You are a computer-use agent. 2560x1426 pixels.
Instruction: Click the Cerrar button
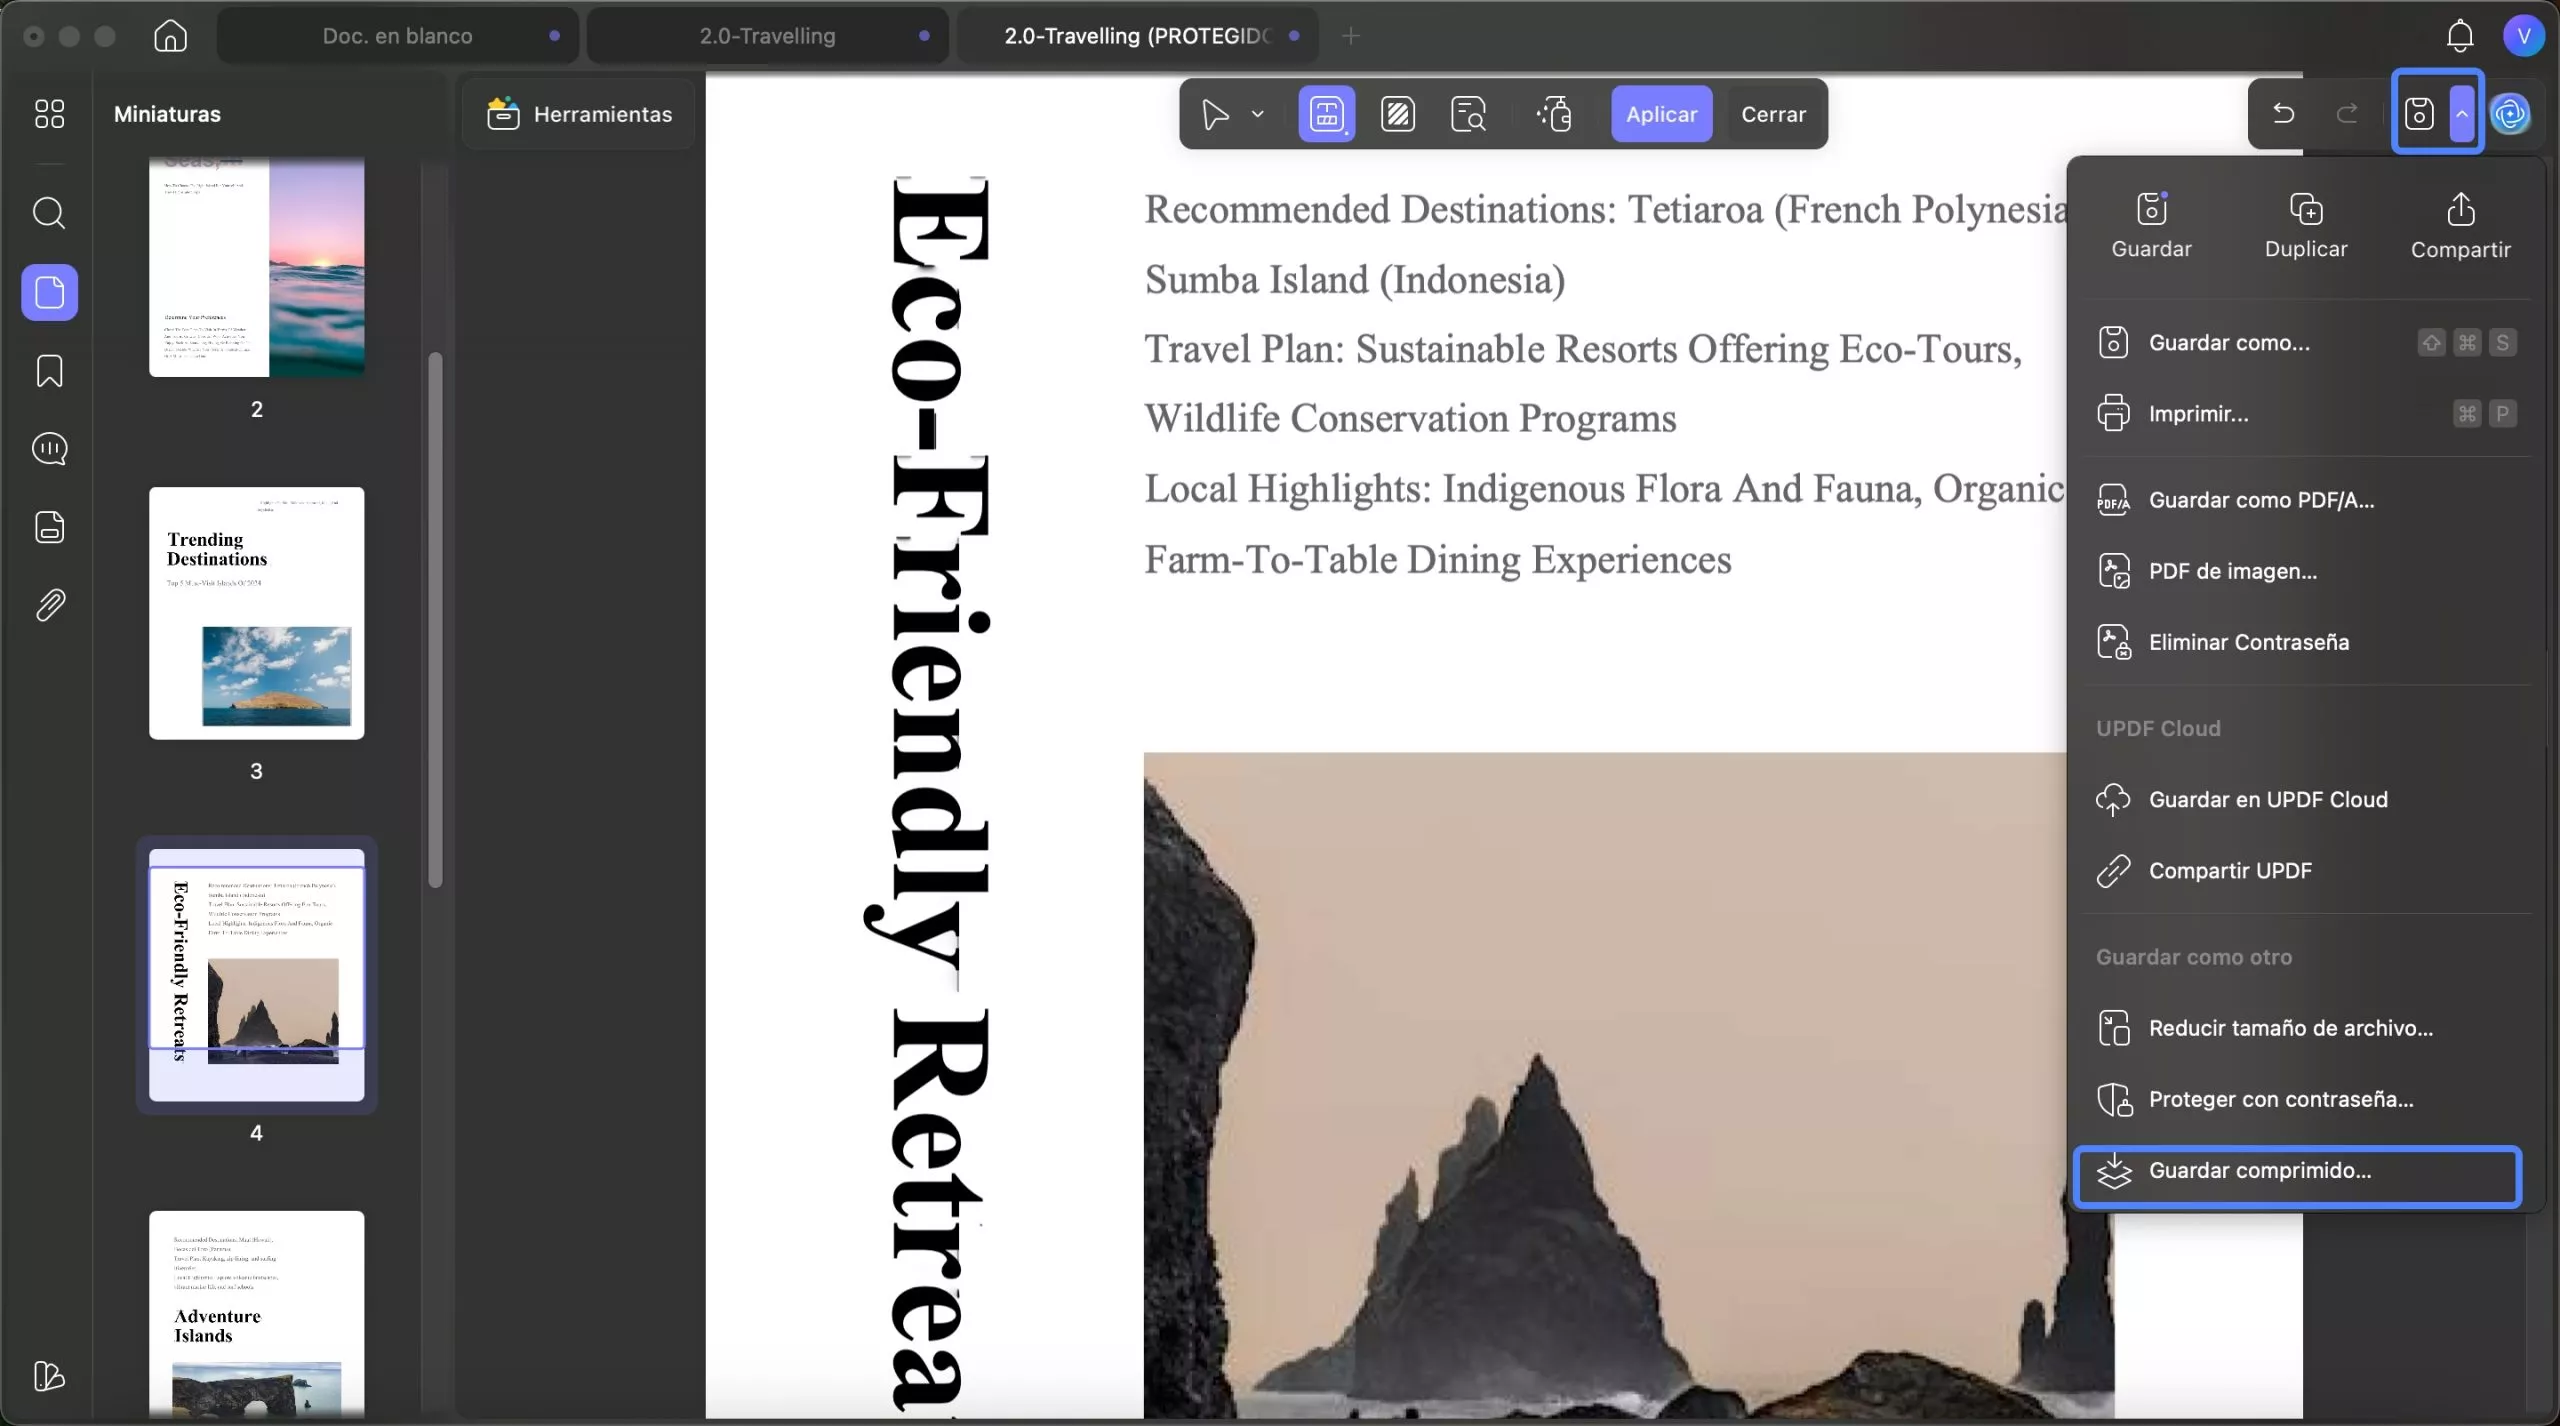1773,114
